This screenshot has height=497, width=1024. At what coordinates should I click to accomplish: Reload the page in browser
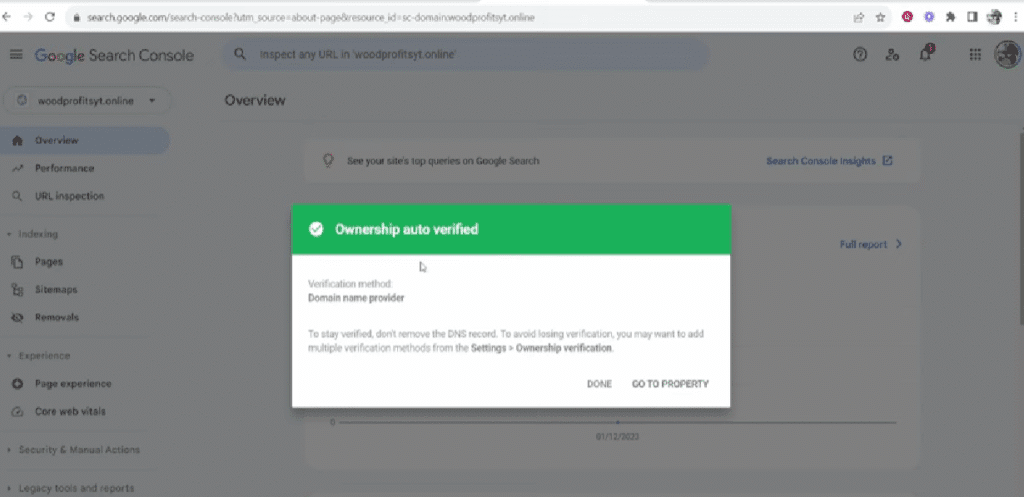(50, 18)
